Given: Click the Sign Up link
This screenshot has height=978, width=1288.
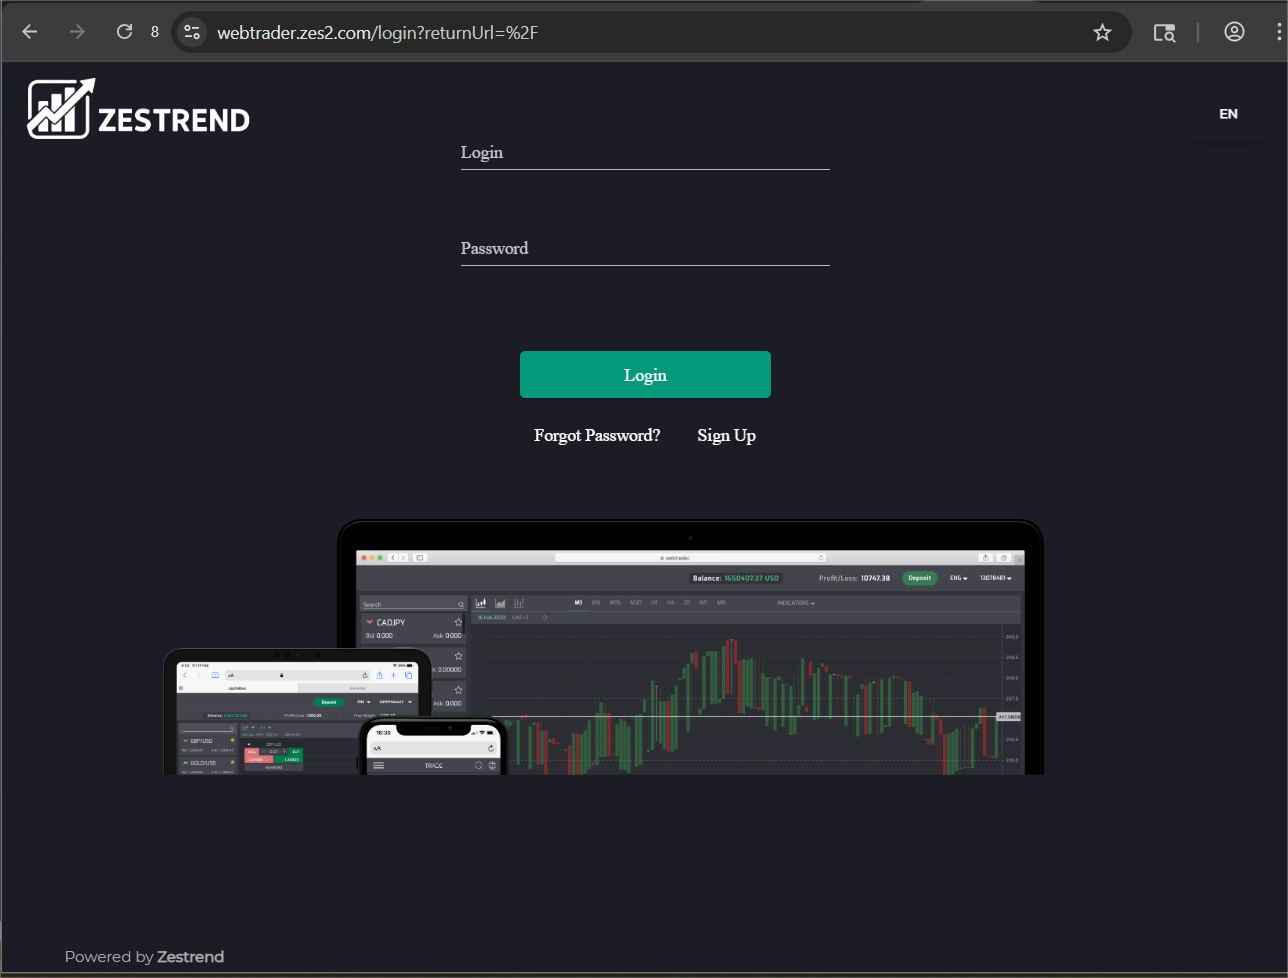Looking at the screenshot, I should (726, 435).
